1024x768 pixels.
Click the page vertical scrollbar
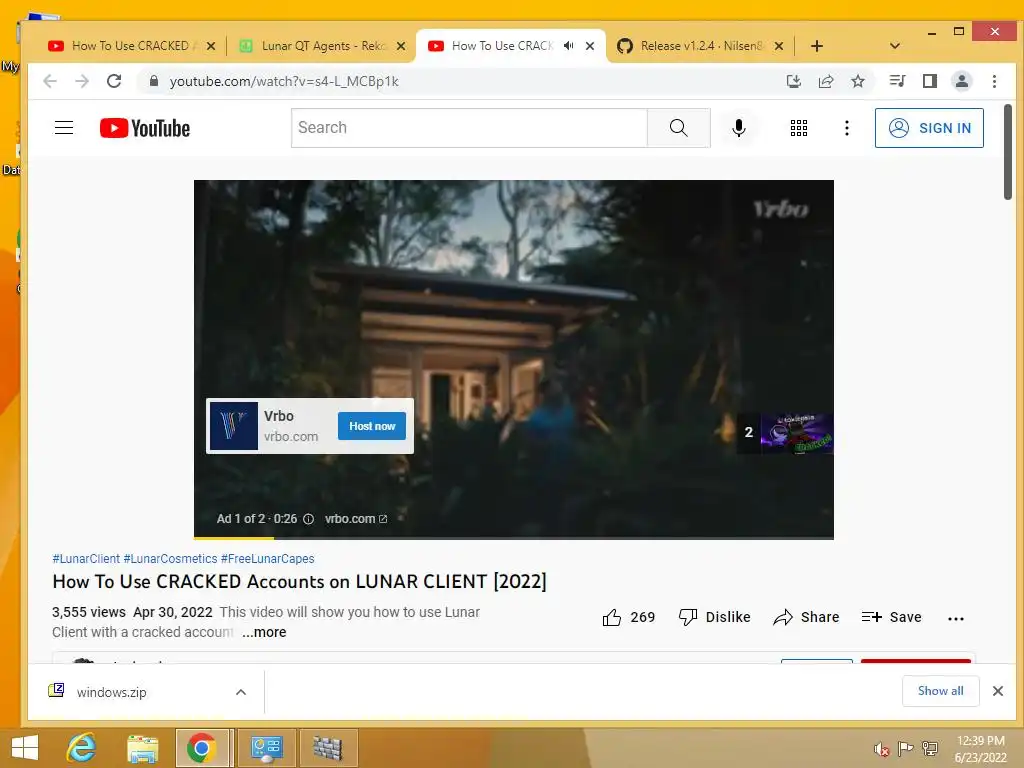pos(1008,152)
